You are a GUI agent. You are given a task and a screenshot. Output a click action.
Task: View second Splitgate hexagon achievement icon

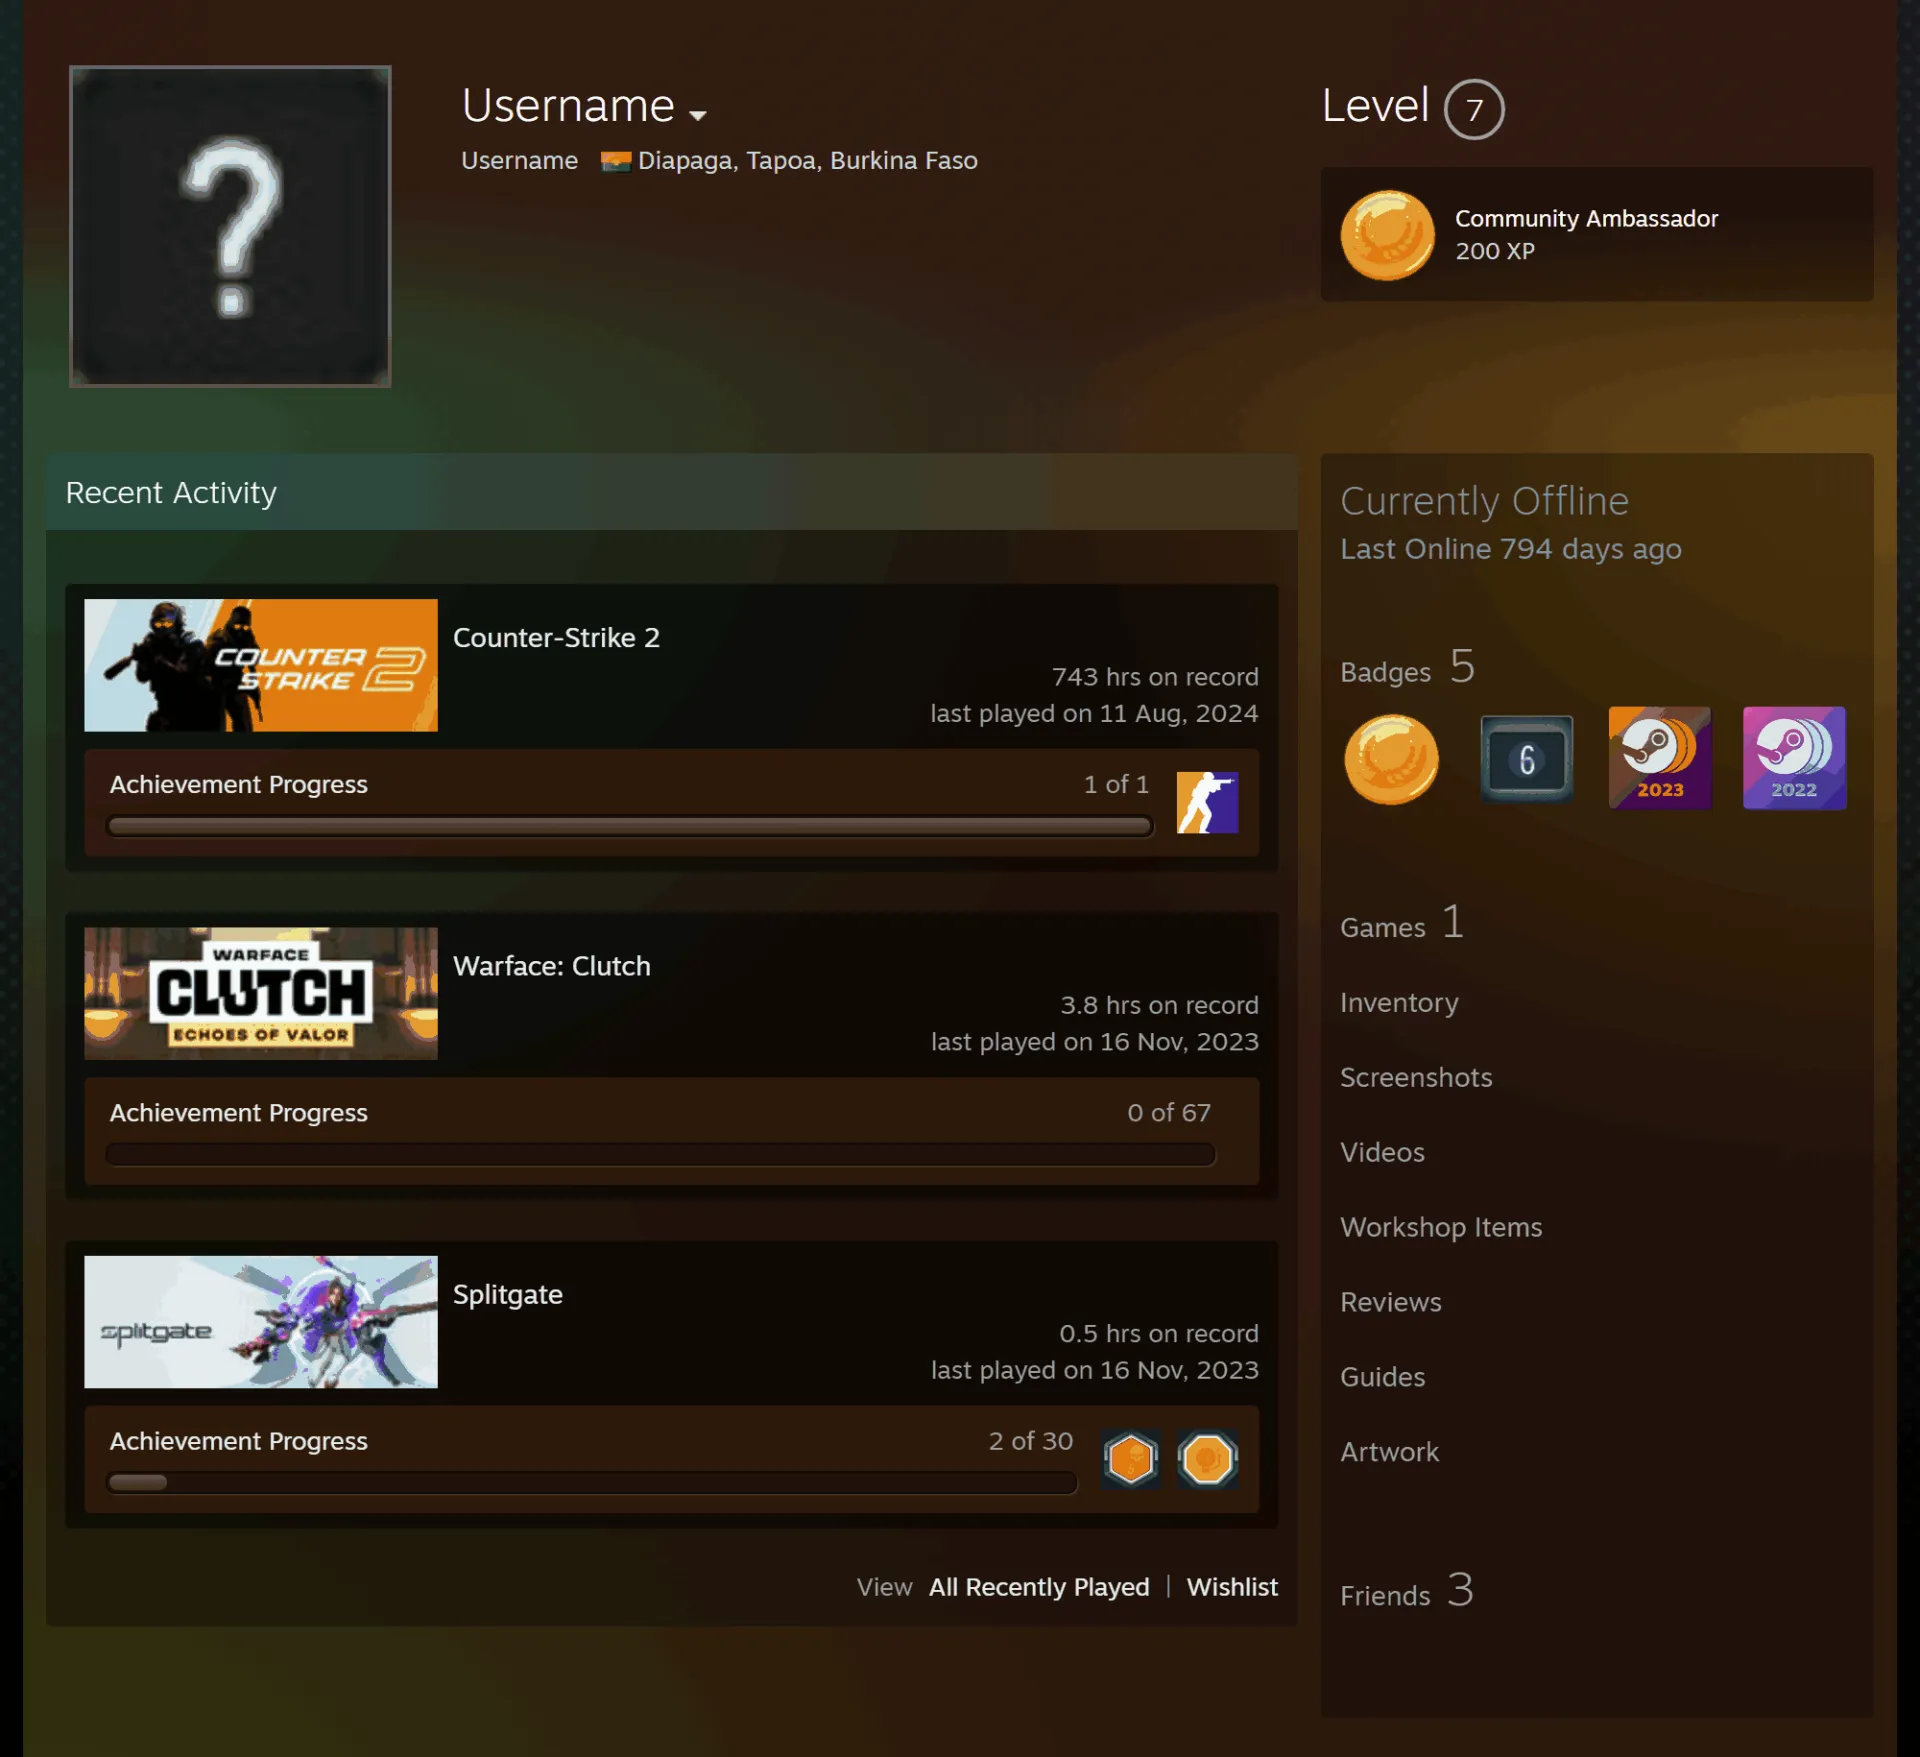click(1207, 1459)
